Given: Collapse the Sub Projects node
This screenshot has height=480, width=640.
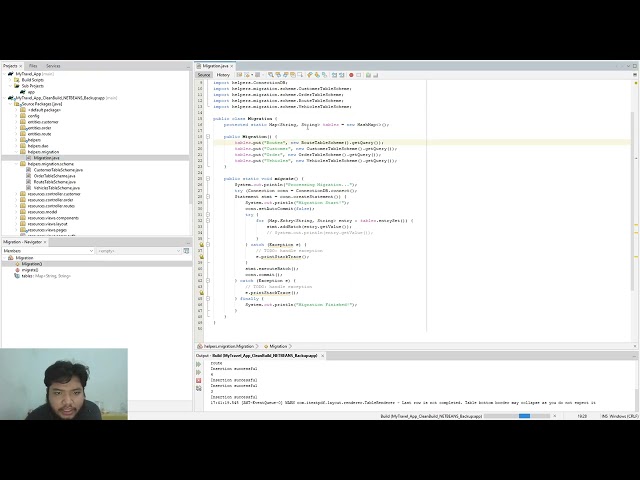Looking at the screenshot, I should click(x=11, y=86).
